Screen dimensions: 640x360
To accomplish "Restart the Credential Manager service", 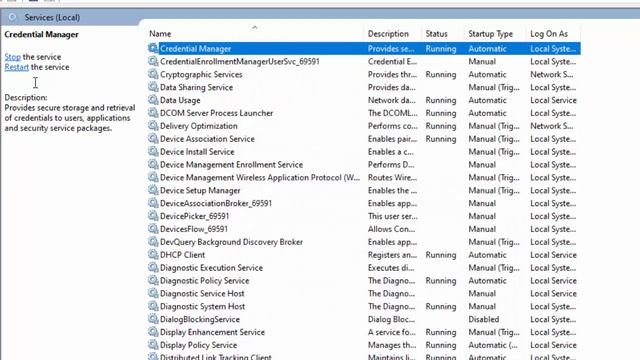I will pyautogui.click(x=16, y=67).
